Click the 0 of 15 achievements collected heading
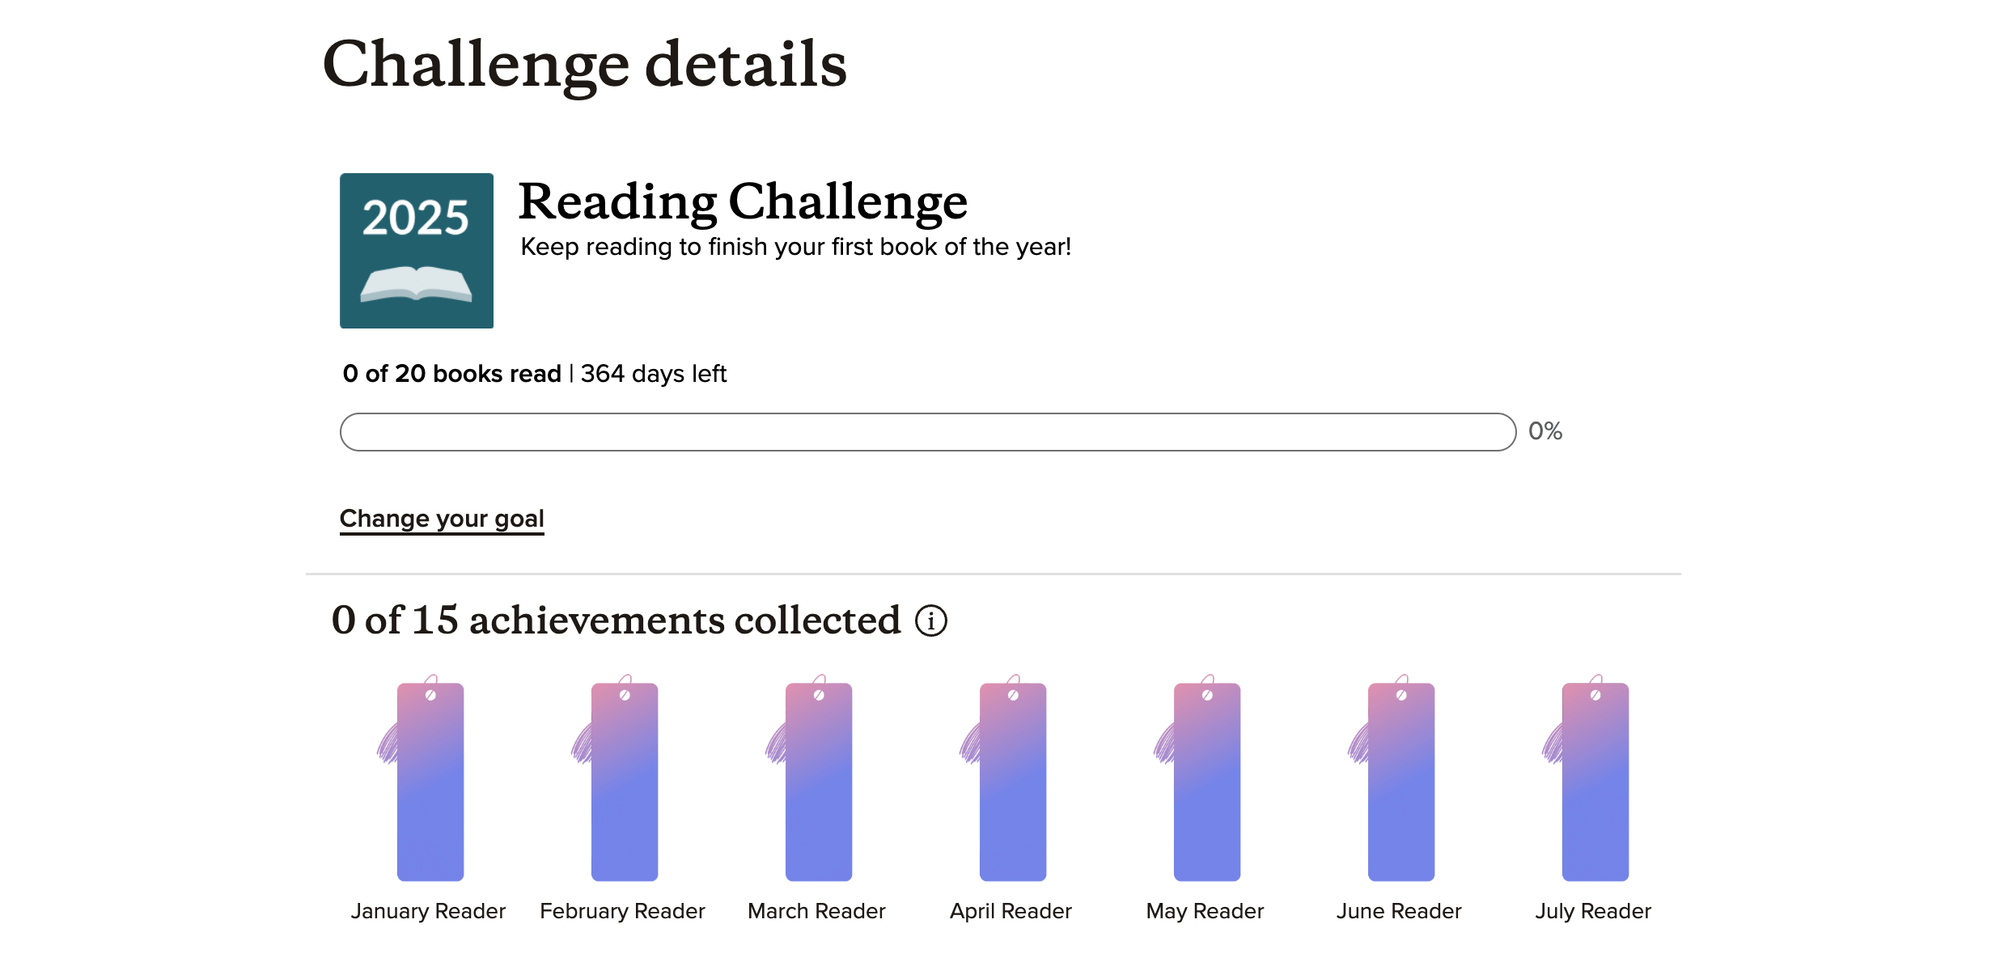This screenshot has width=2000, height=979. tap(617, 620)
